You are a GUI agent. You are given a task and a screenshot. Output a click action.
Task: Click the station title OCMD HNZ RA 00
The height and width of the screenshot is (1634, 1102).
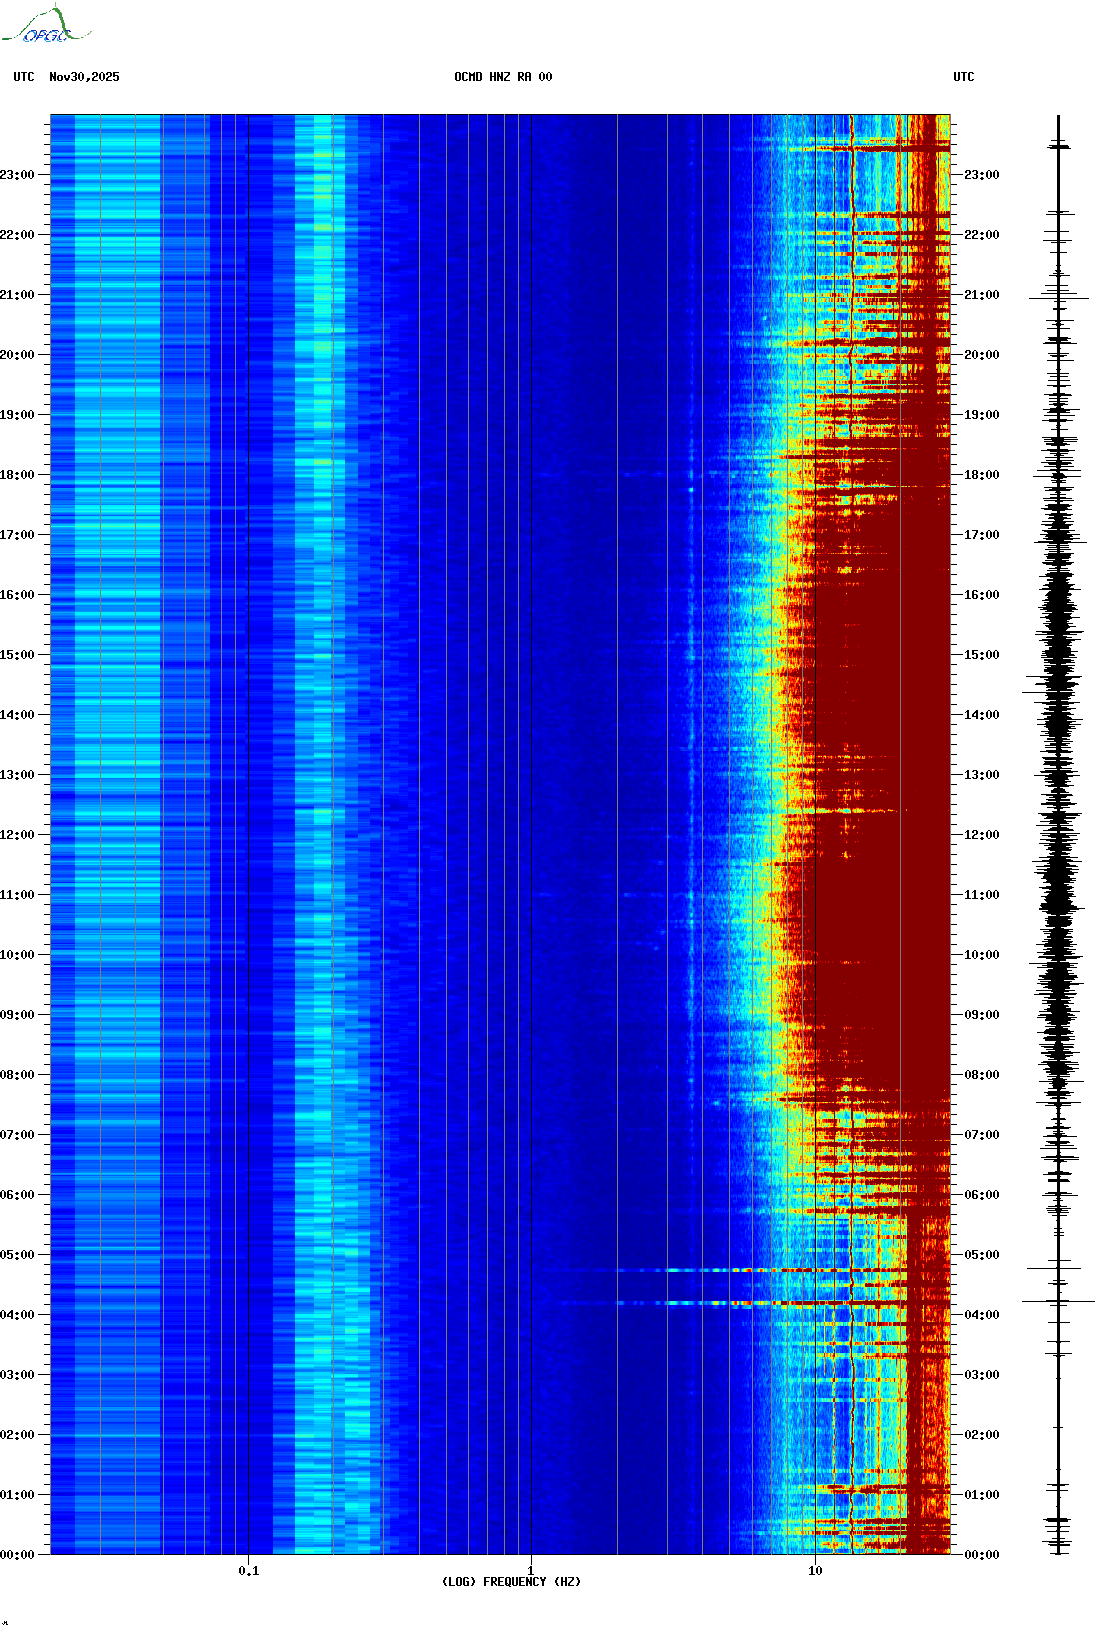(x=503, y=77)
